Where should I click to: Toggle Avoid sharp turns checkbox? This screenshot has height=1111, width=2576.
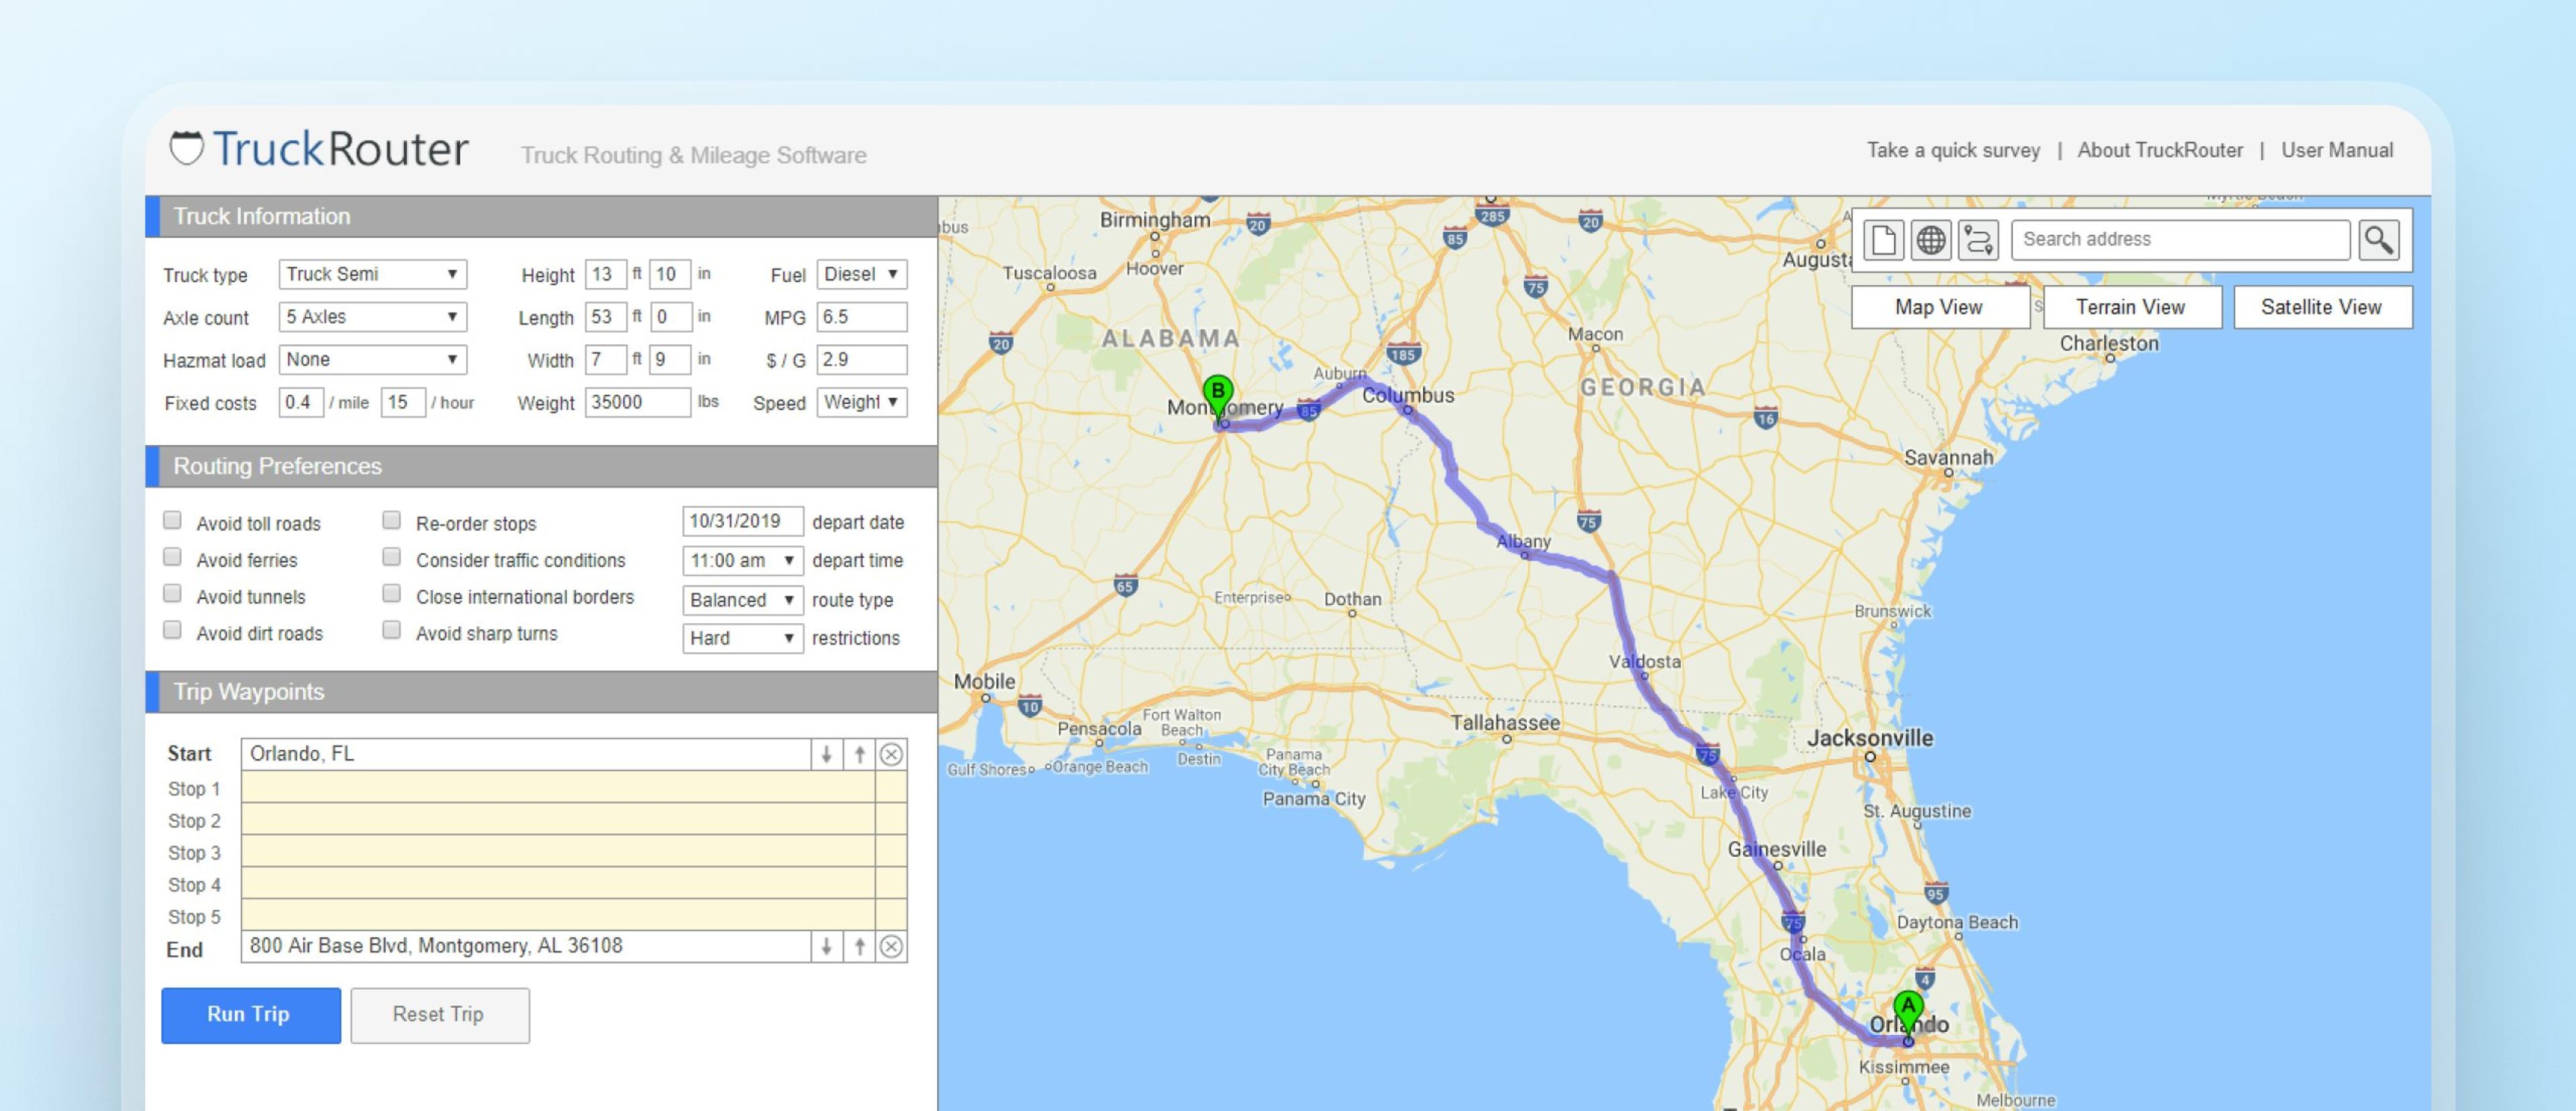[x=392, y=630]
